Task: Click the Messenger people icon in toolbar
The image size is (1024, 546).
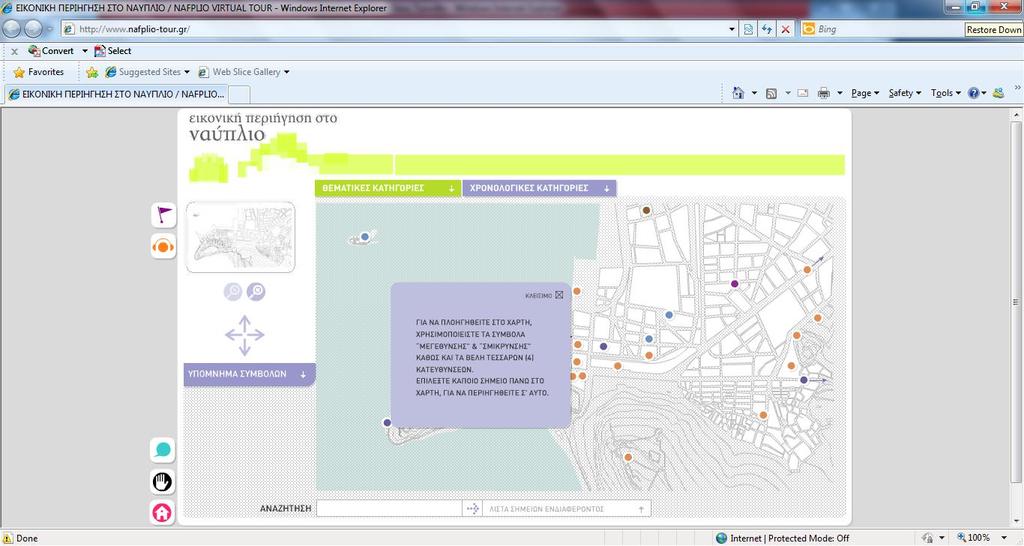Action: click(x=998, y=93)
